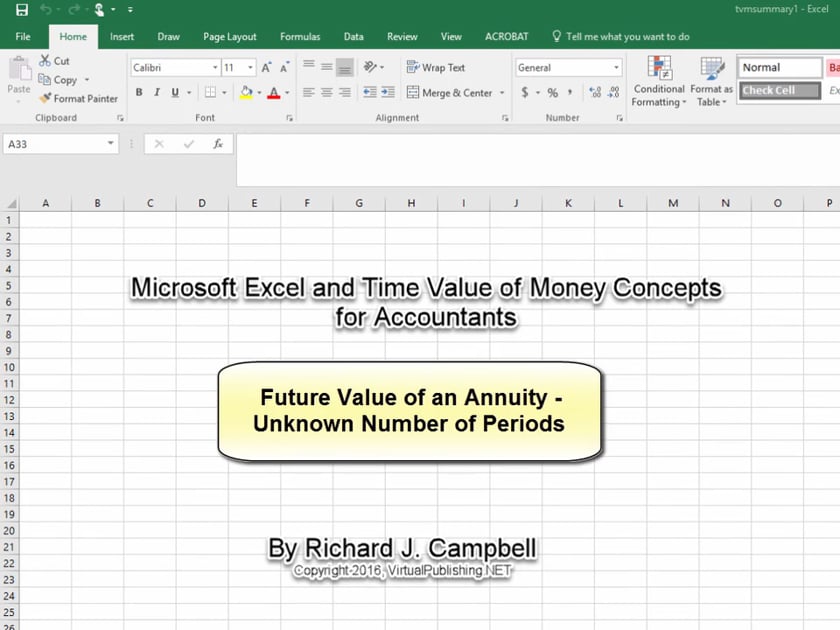840x630 pixels.
Task: Open Copy options dropdown arrow
Action: point(87,80)
